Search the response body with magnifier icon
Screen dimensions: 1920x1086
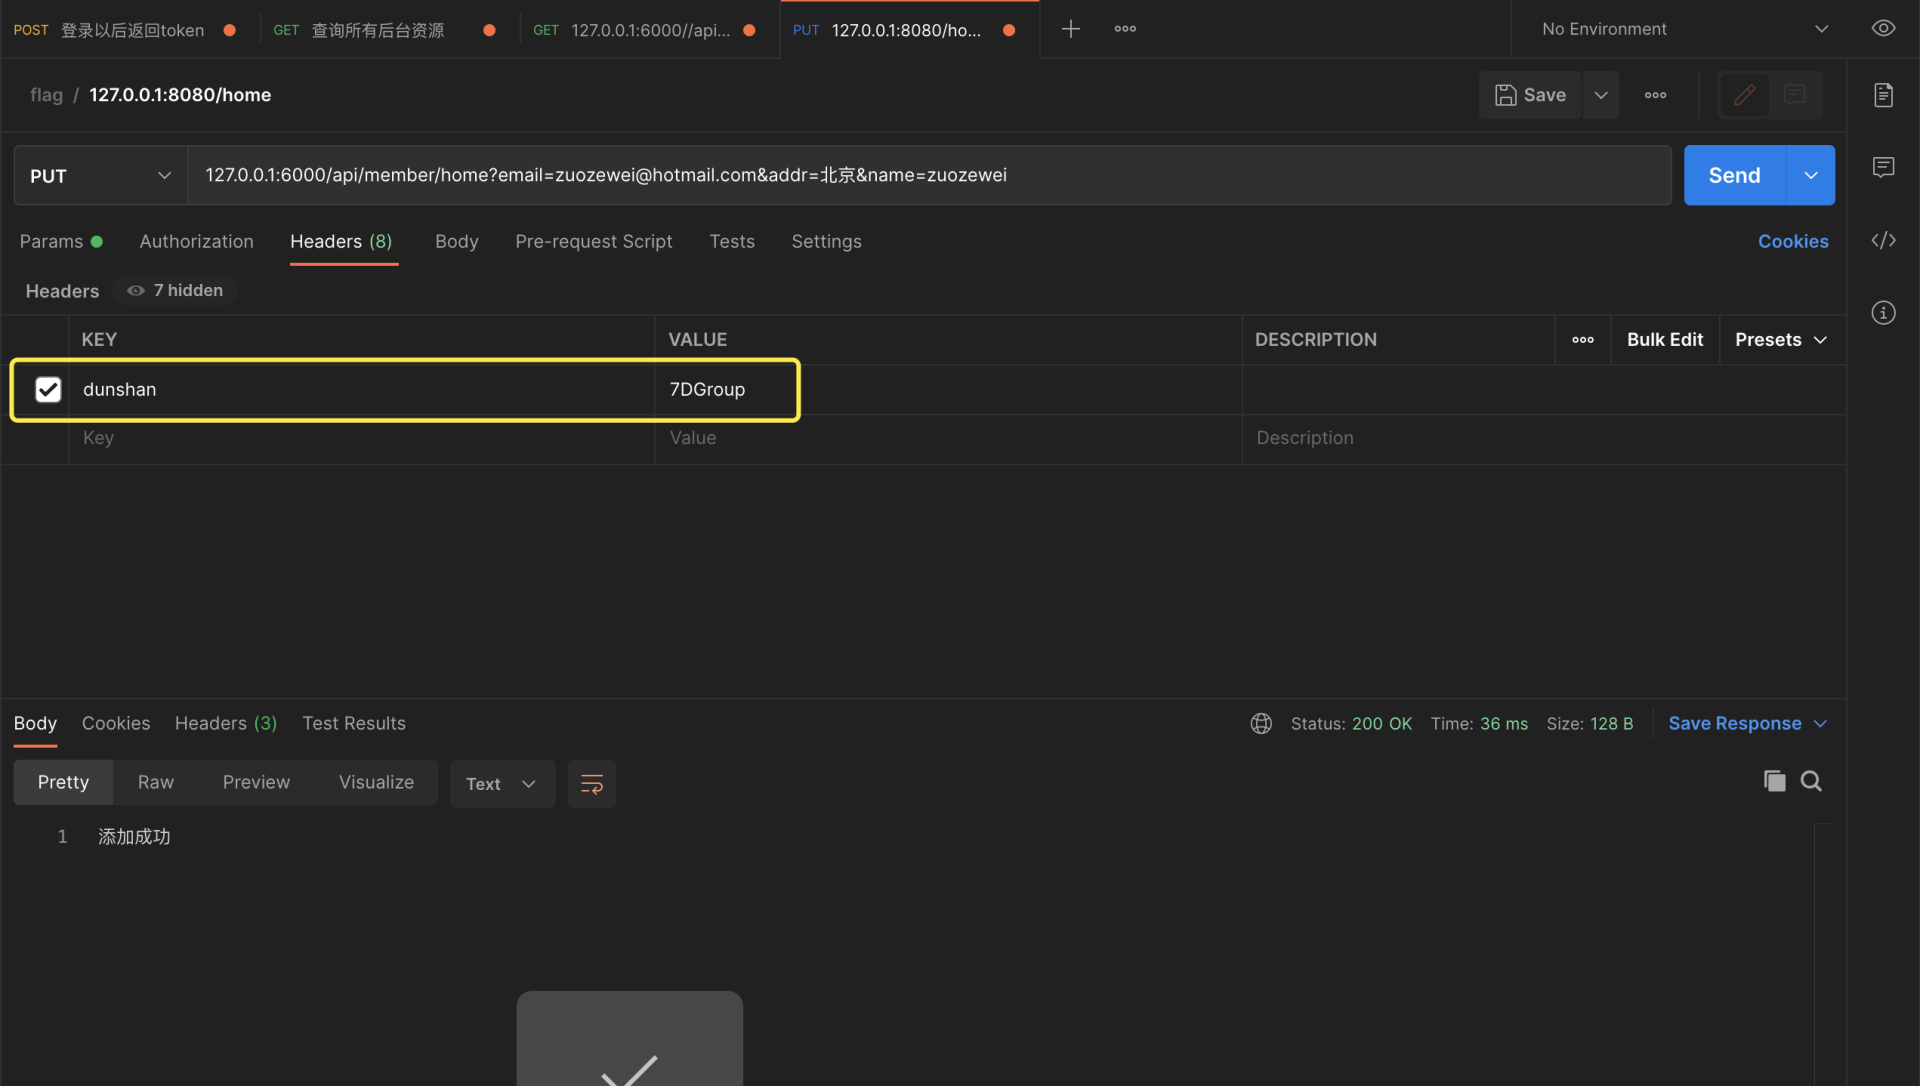pos(1811,781)
